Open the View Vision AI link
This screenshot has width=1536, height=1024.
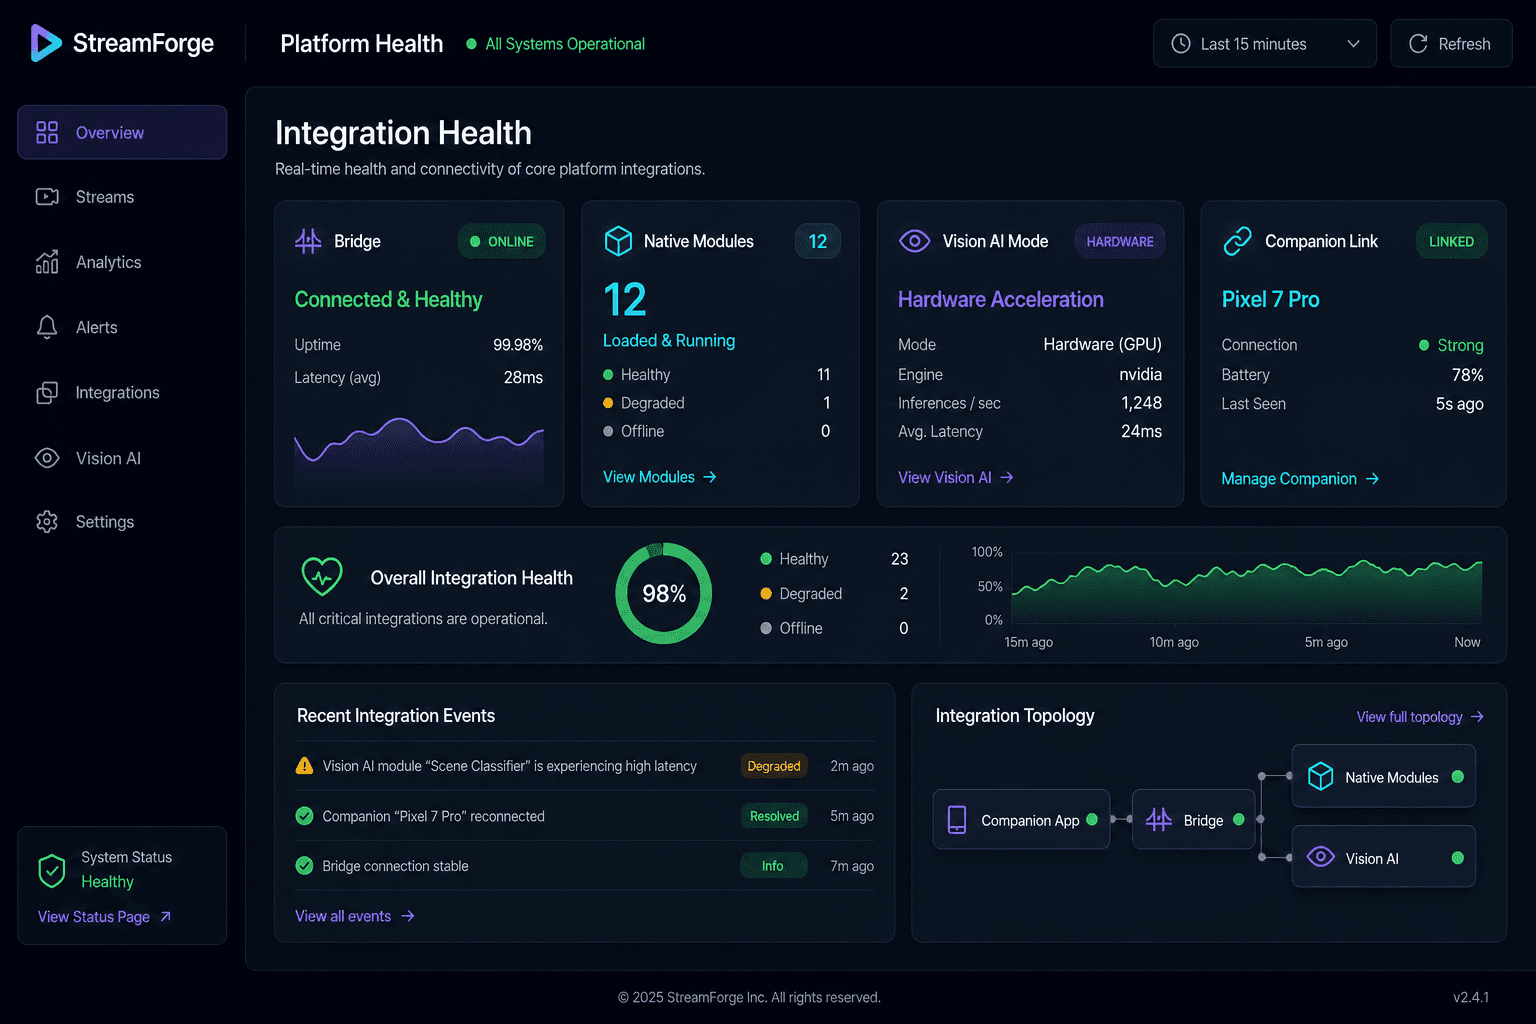(x=956, y=478)
